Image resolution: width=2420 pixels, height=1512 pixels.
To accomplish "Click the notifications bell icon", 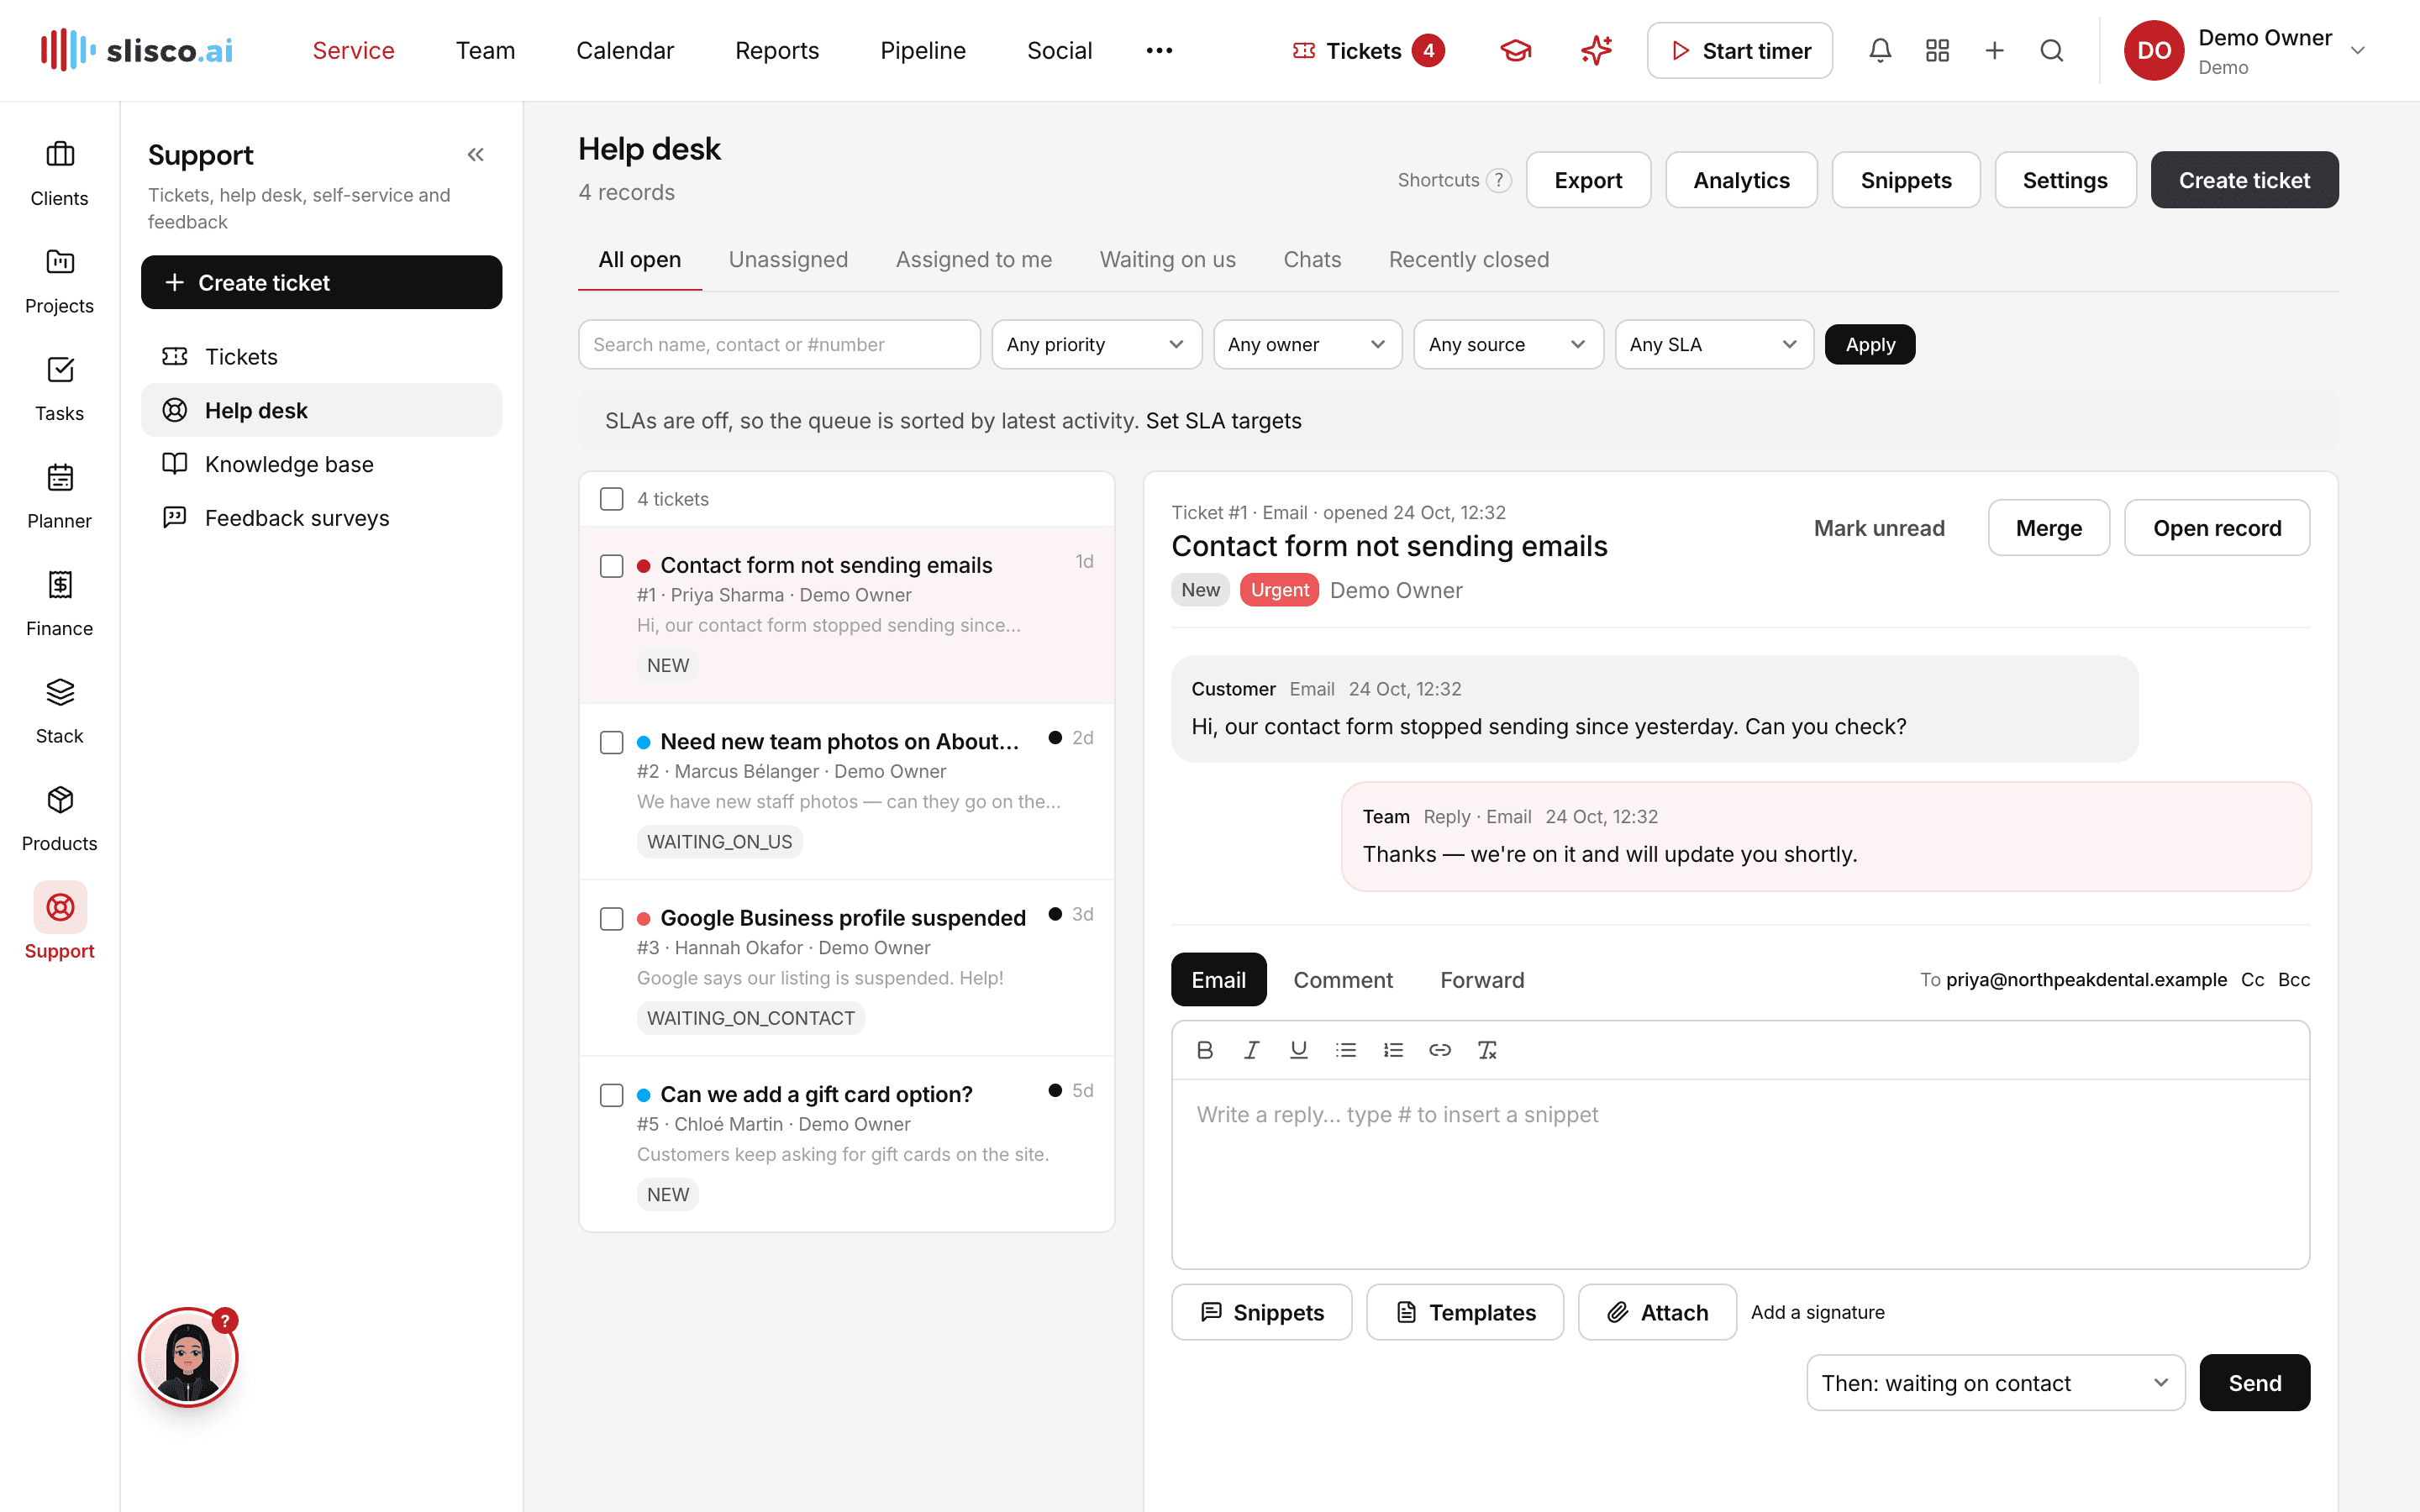I will [x=1880, y=50].
